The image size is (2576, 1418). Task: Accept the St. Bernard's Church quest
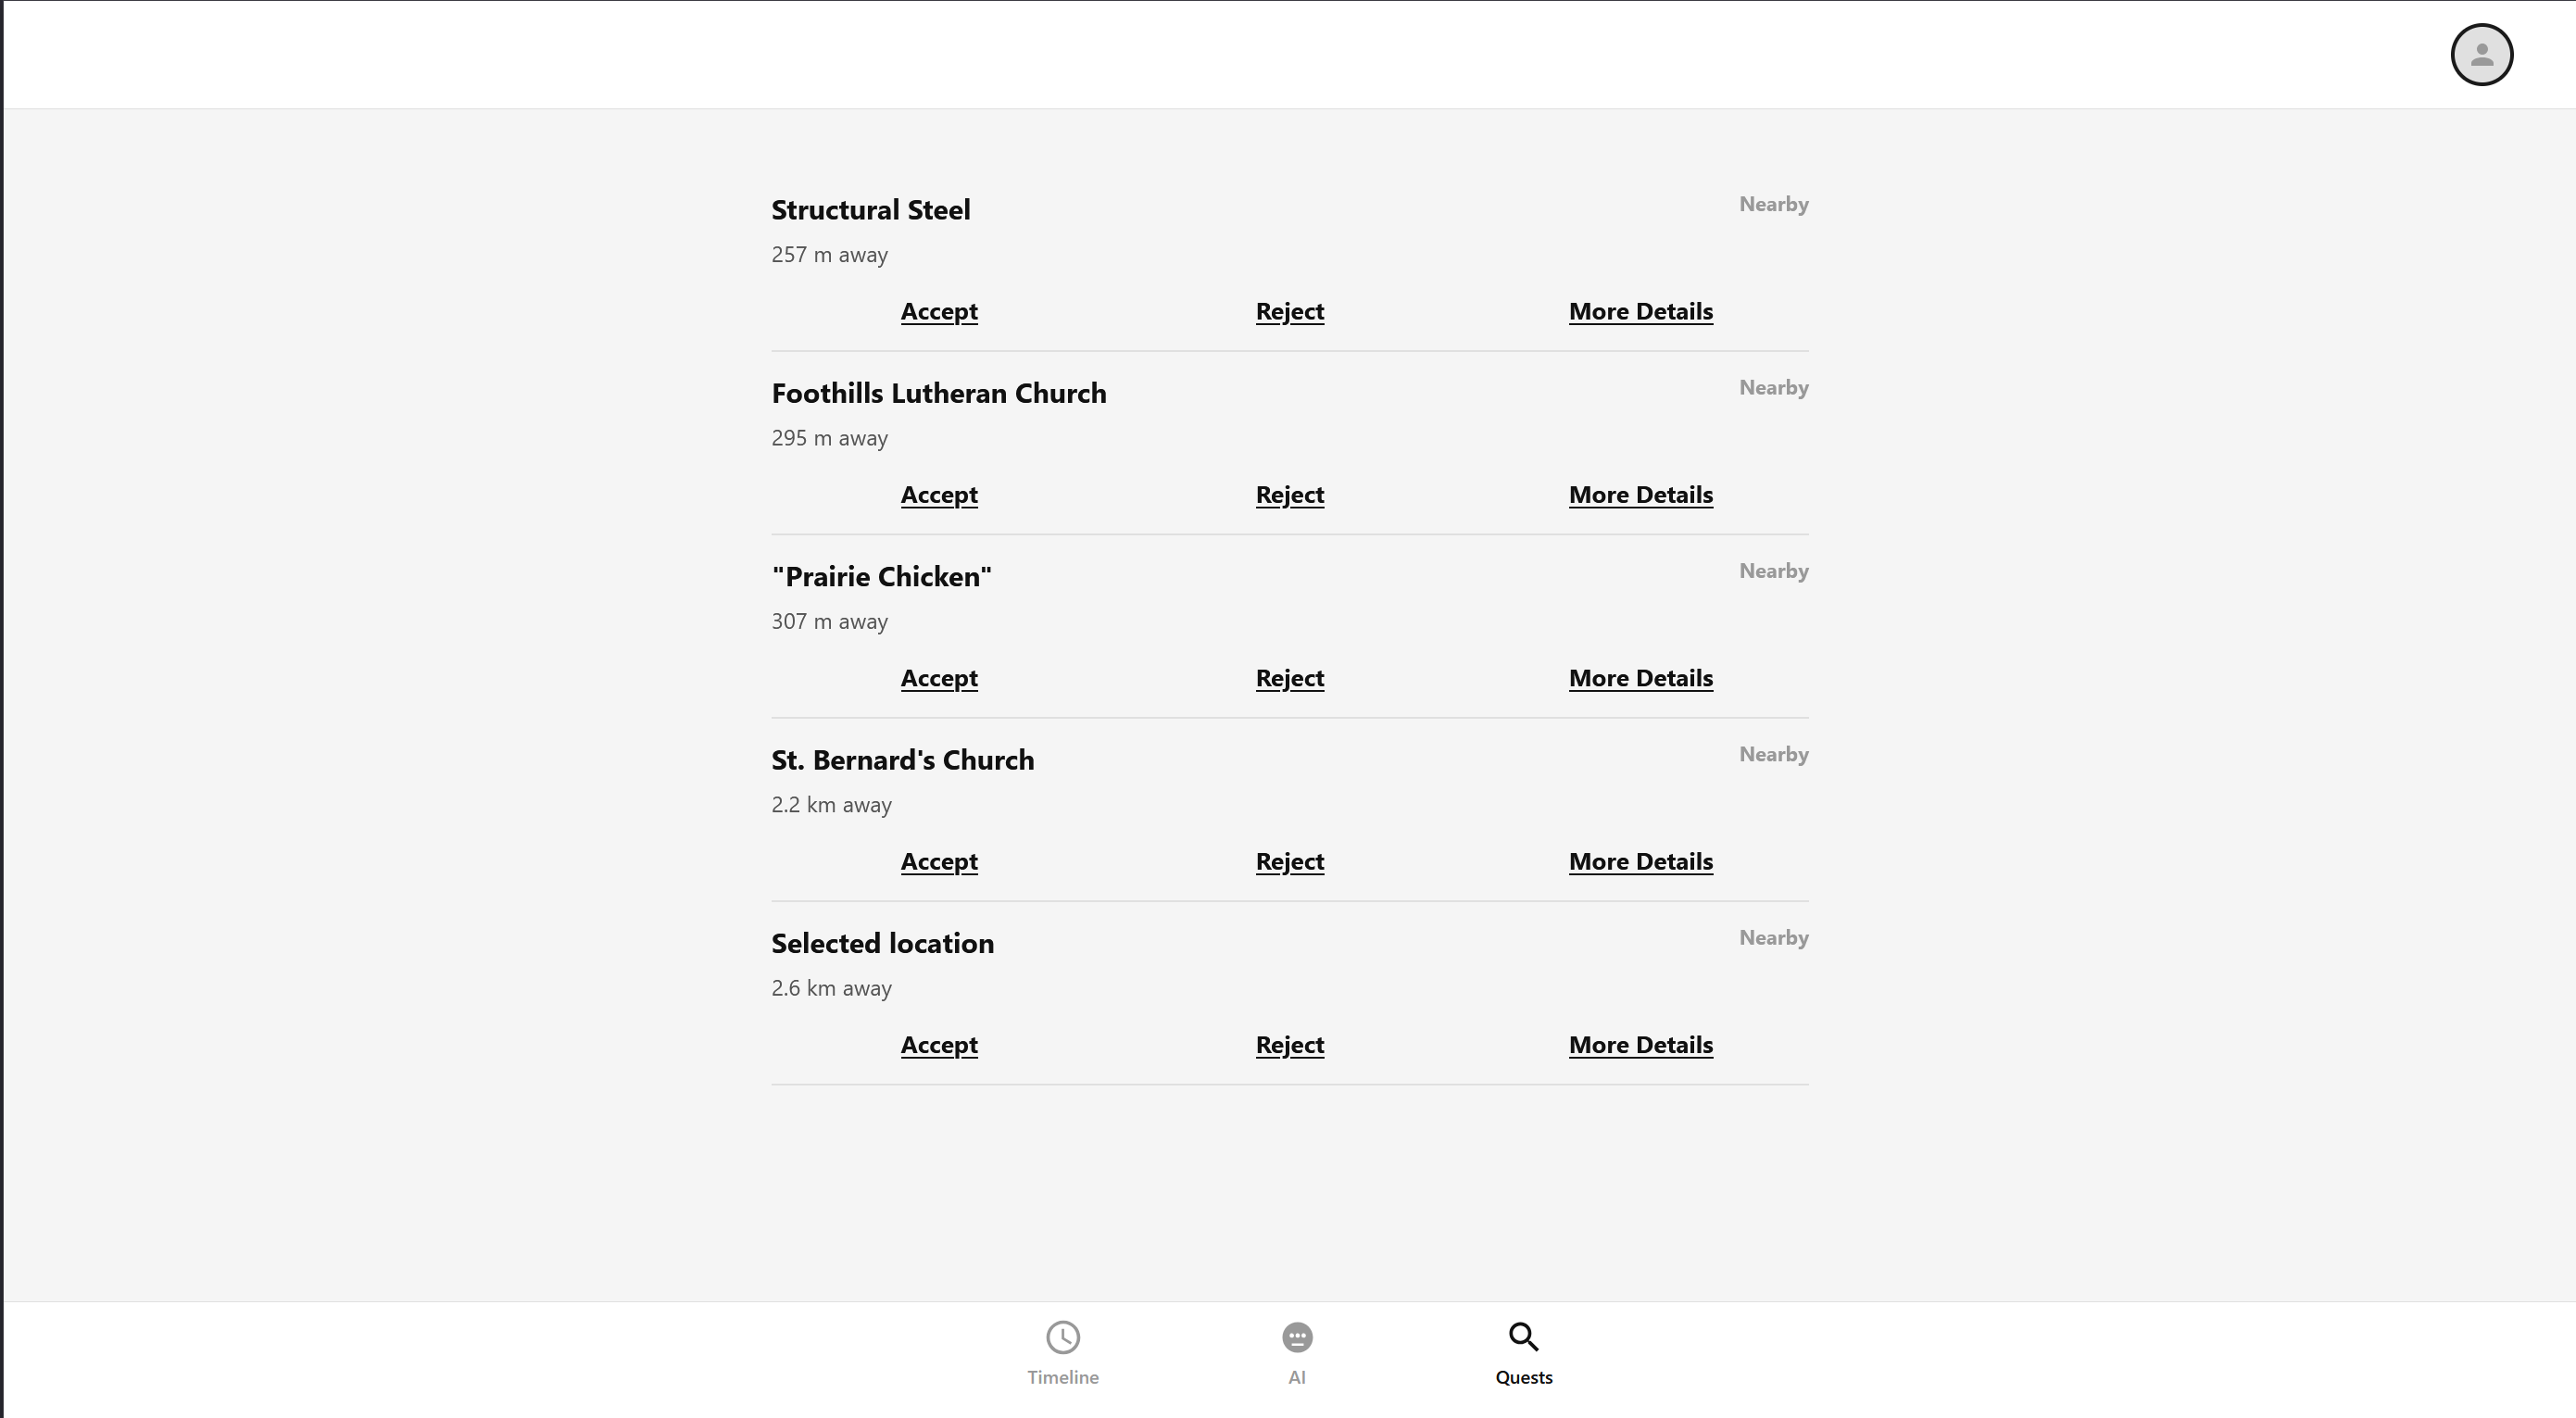(x=939, y=861)
